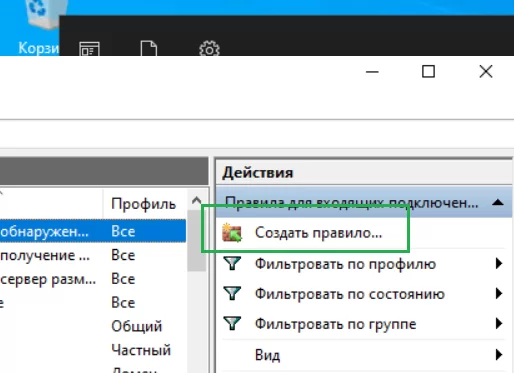
Task: Select the rule row ending сервер разм...
Action: [93, 279]
